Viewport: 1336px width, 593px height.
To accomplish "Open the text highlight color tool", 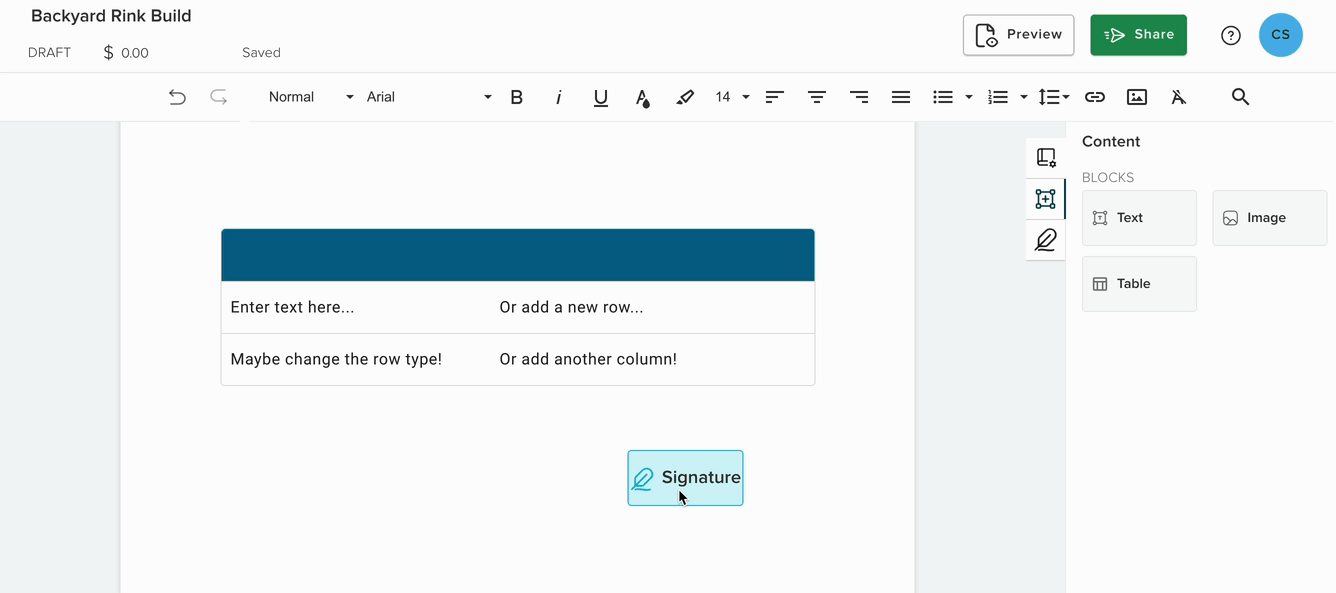I will pos(685,97).
